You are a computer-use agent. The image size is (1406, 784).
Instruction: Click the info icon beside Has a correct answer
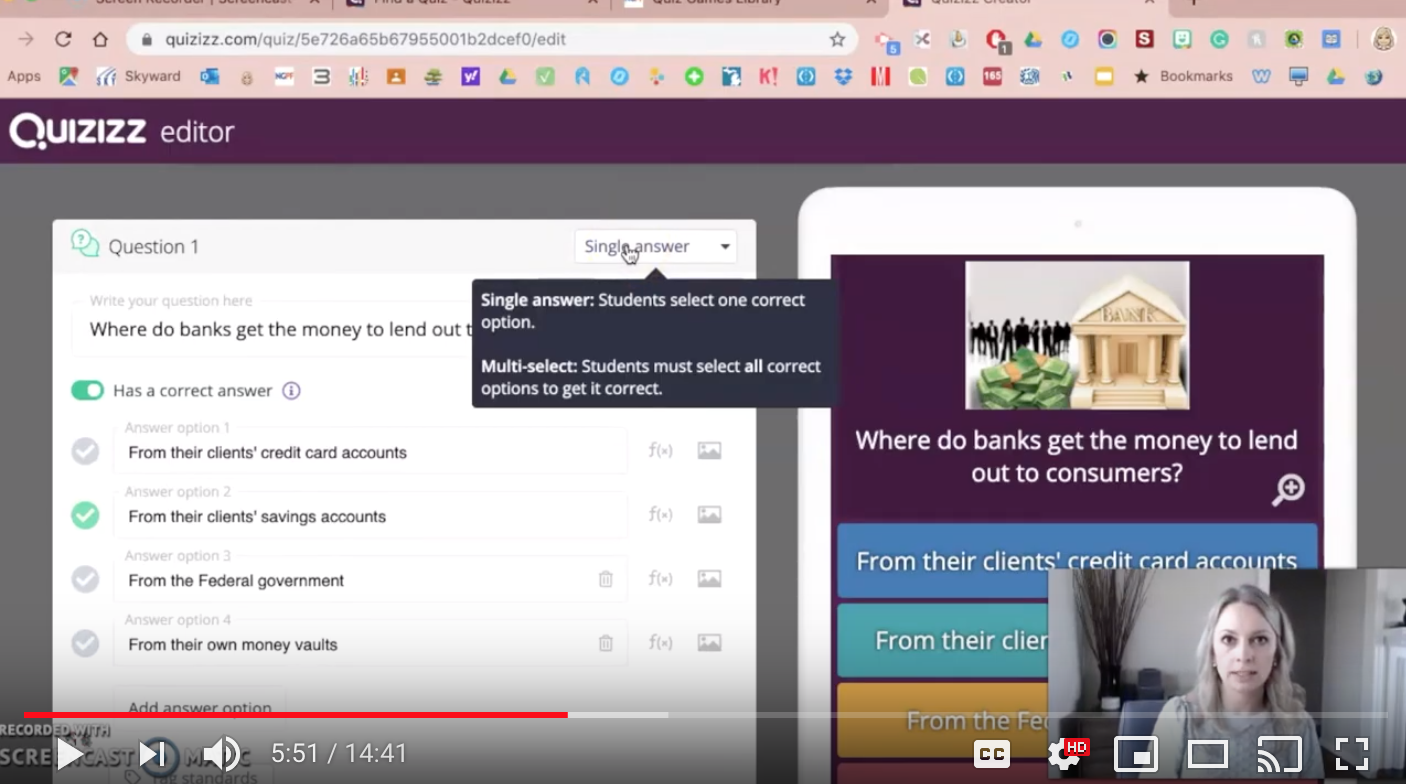coord(291,390)
